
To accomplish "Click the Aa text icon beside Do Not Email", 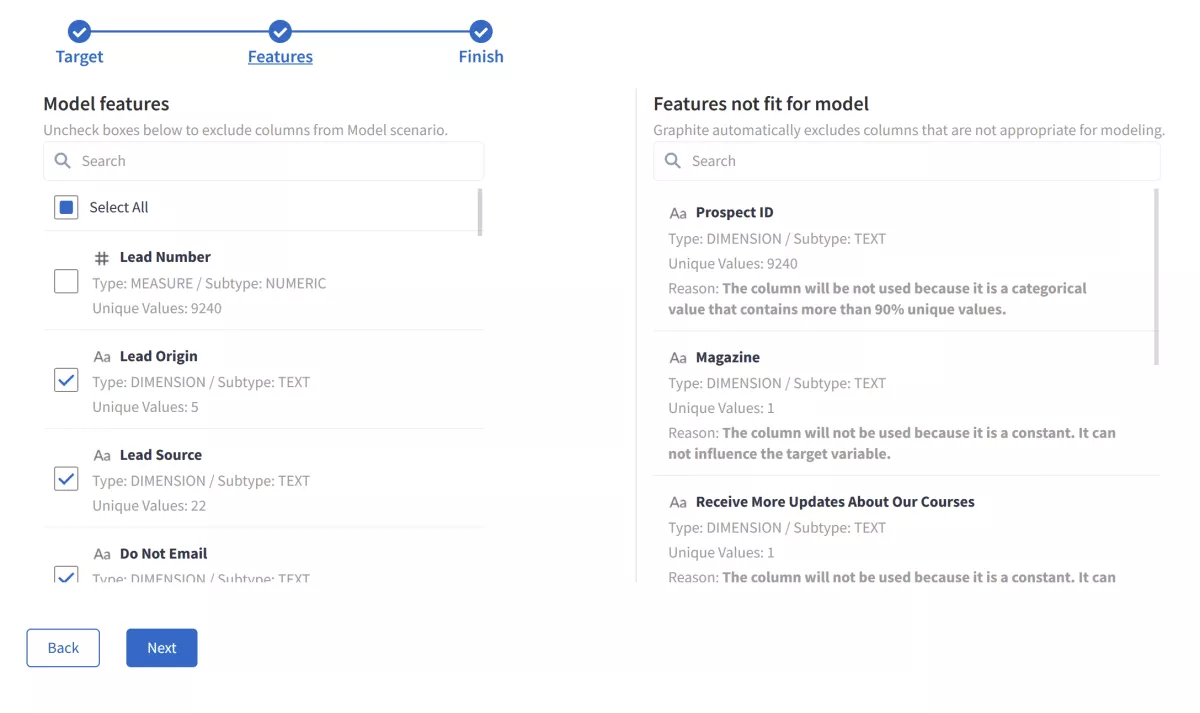I will [x=101, y=553].
